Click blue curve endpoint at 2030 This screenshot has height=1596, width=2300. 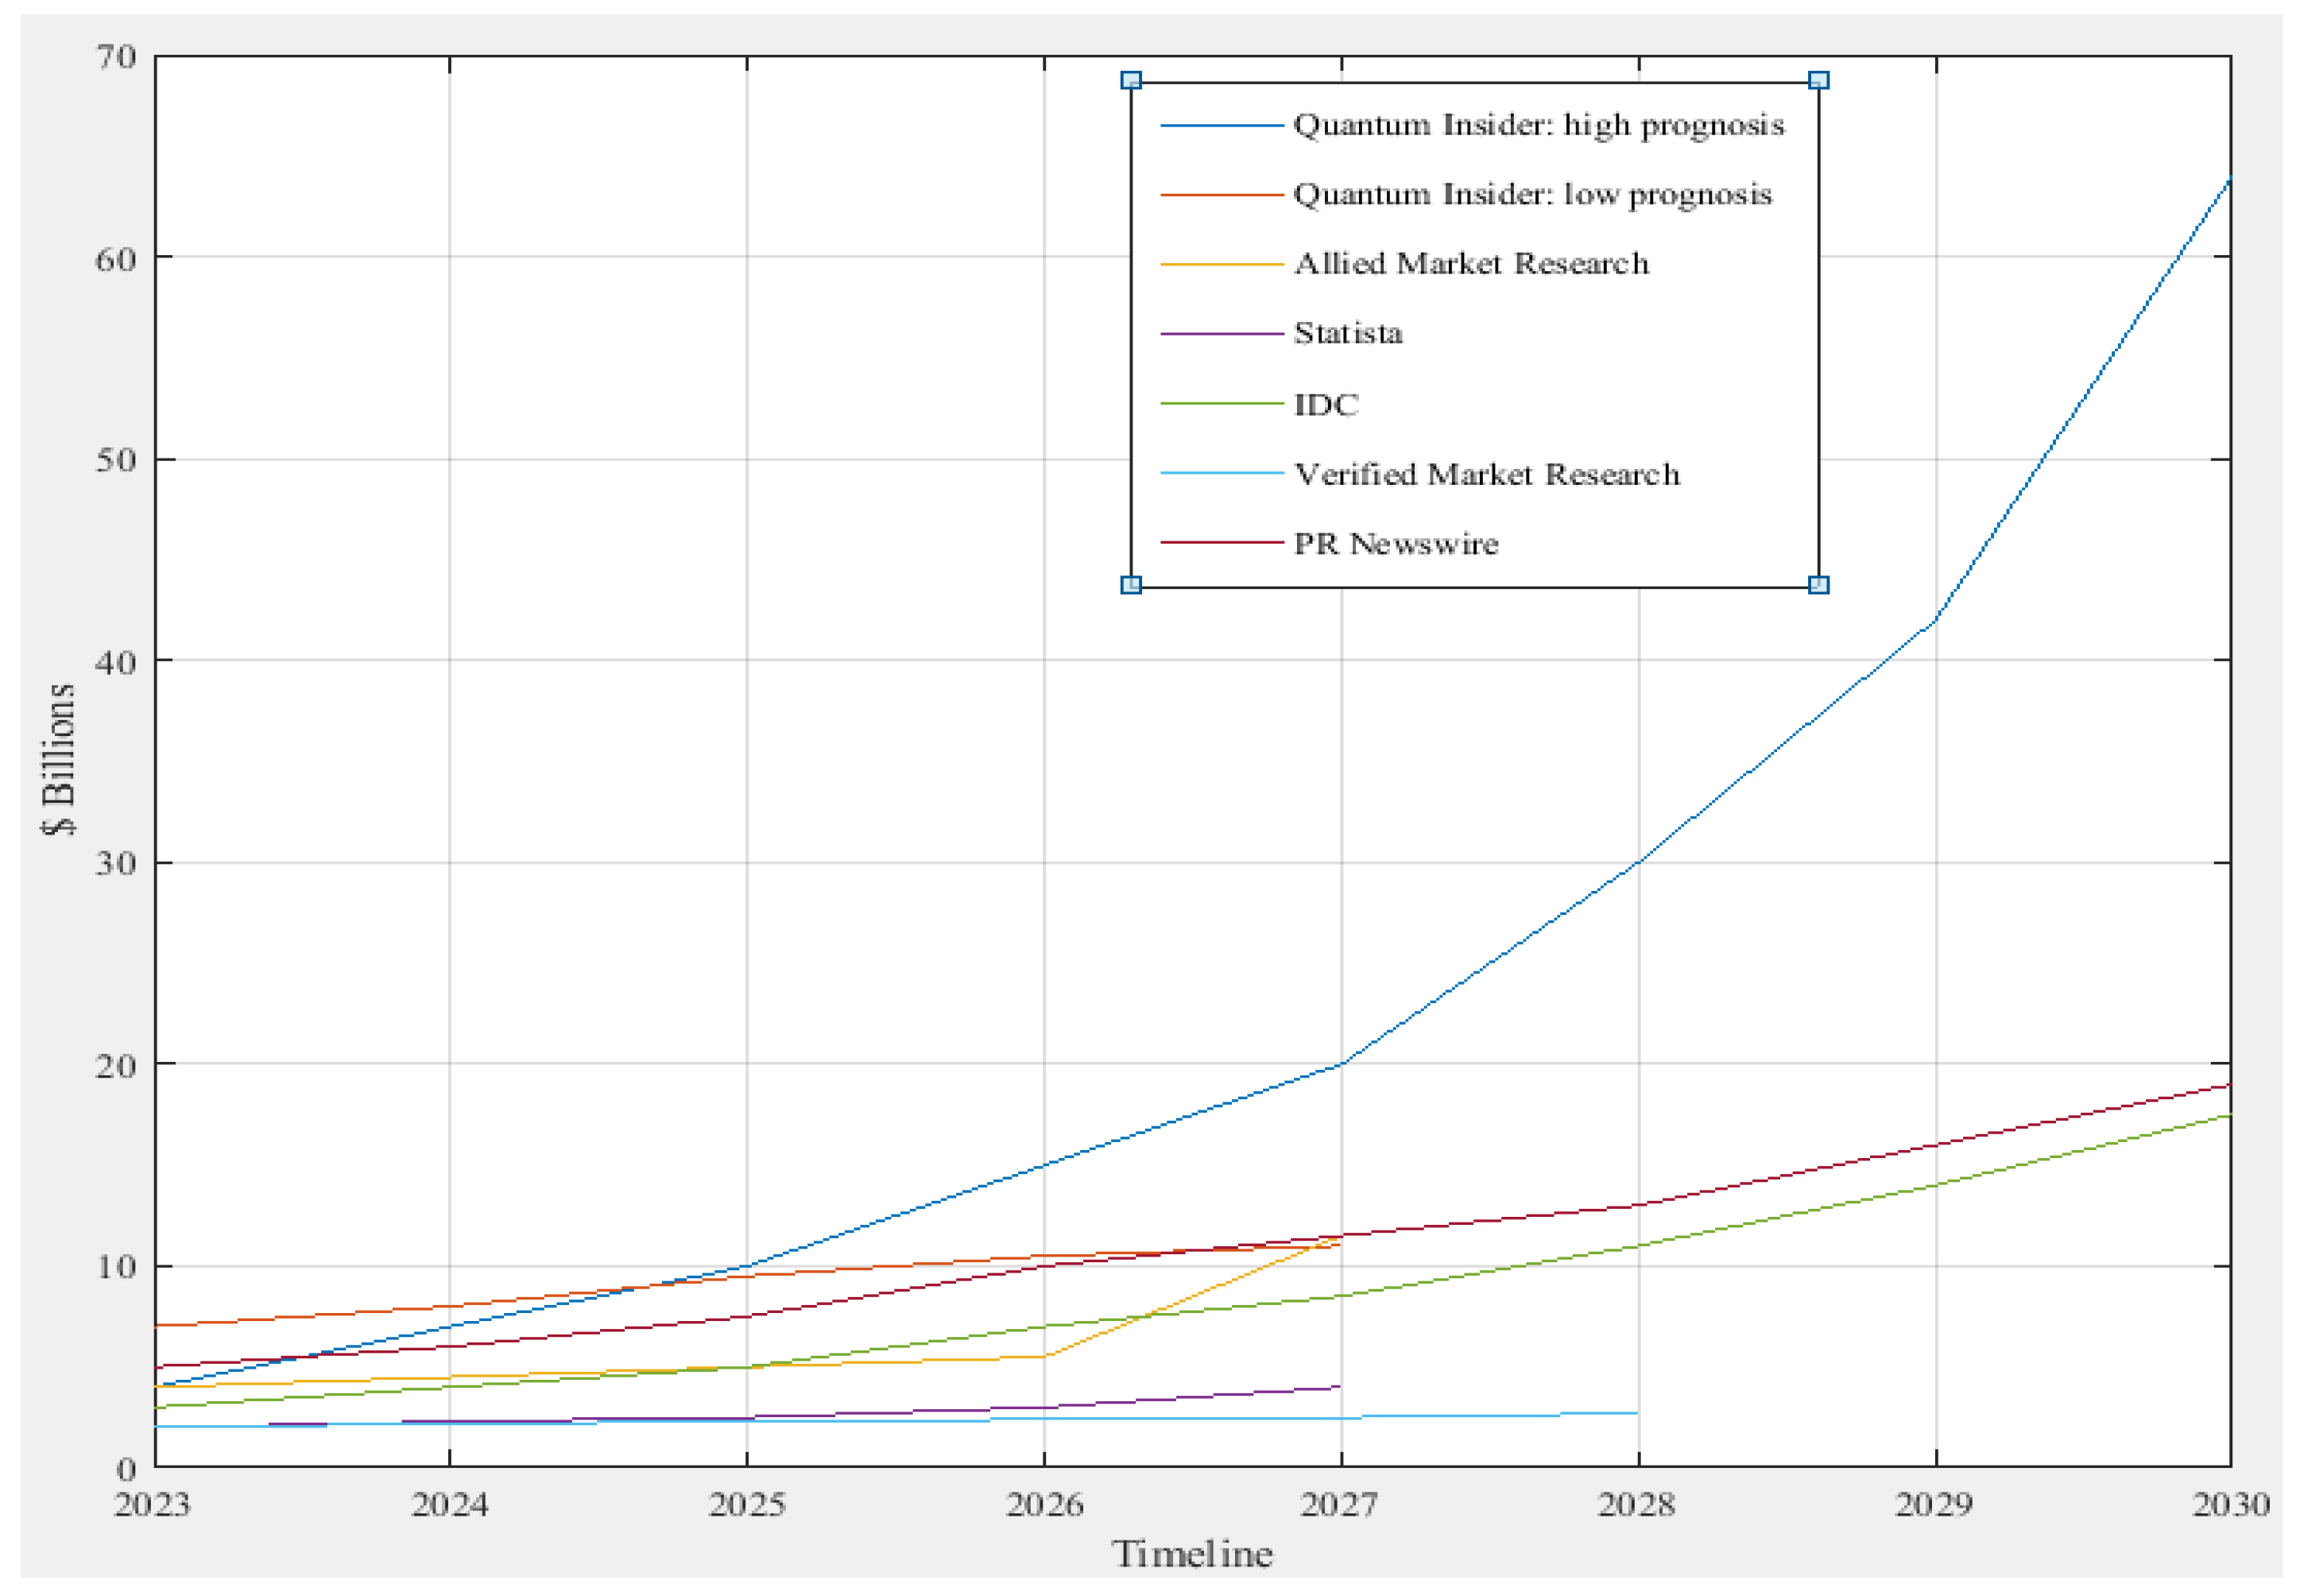[2229, 179]
